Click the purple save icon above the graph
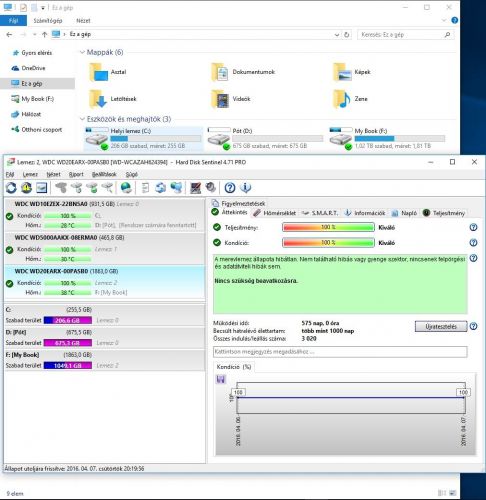Image resolution: width=486 pixels, height=500 pixels. 221,379
